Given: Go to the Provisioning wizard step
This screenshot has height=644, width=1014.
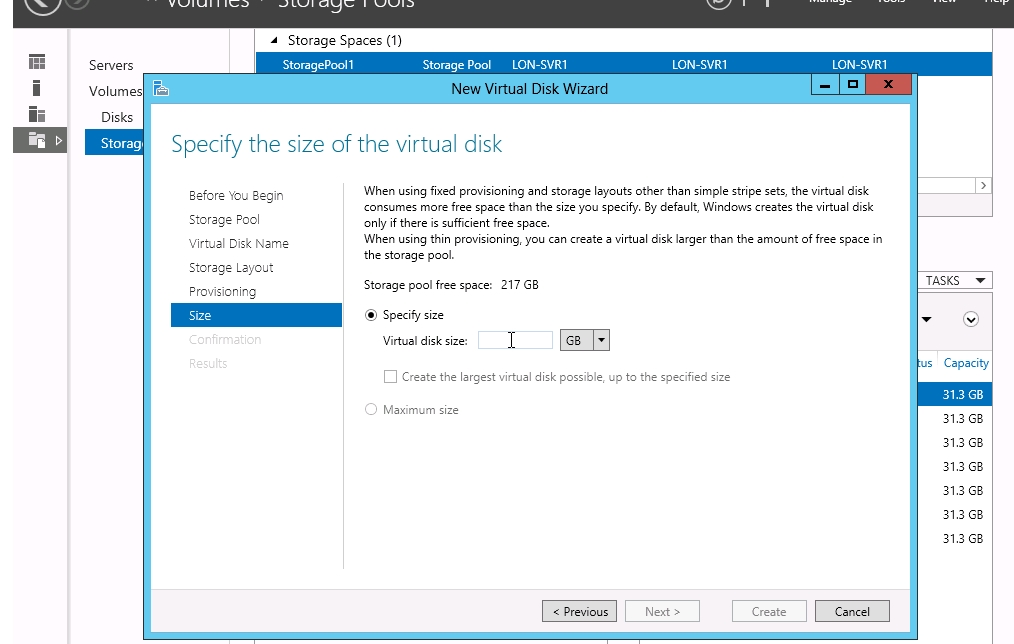Looking at the screenshot, I should point(222,292).
